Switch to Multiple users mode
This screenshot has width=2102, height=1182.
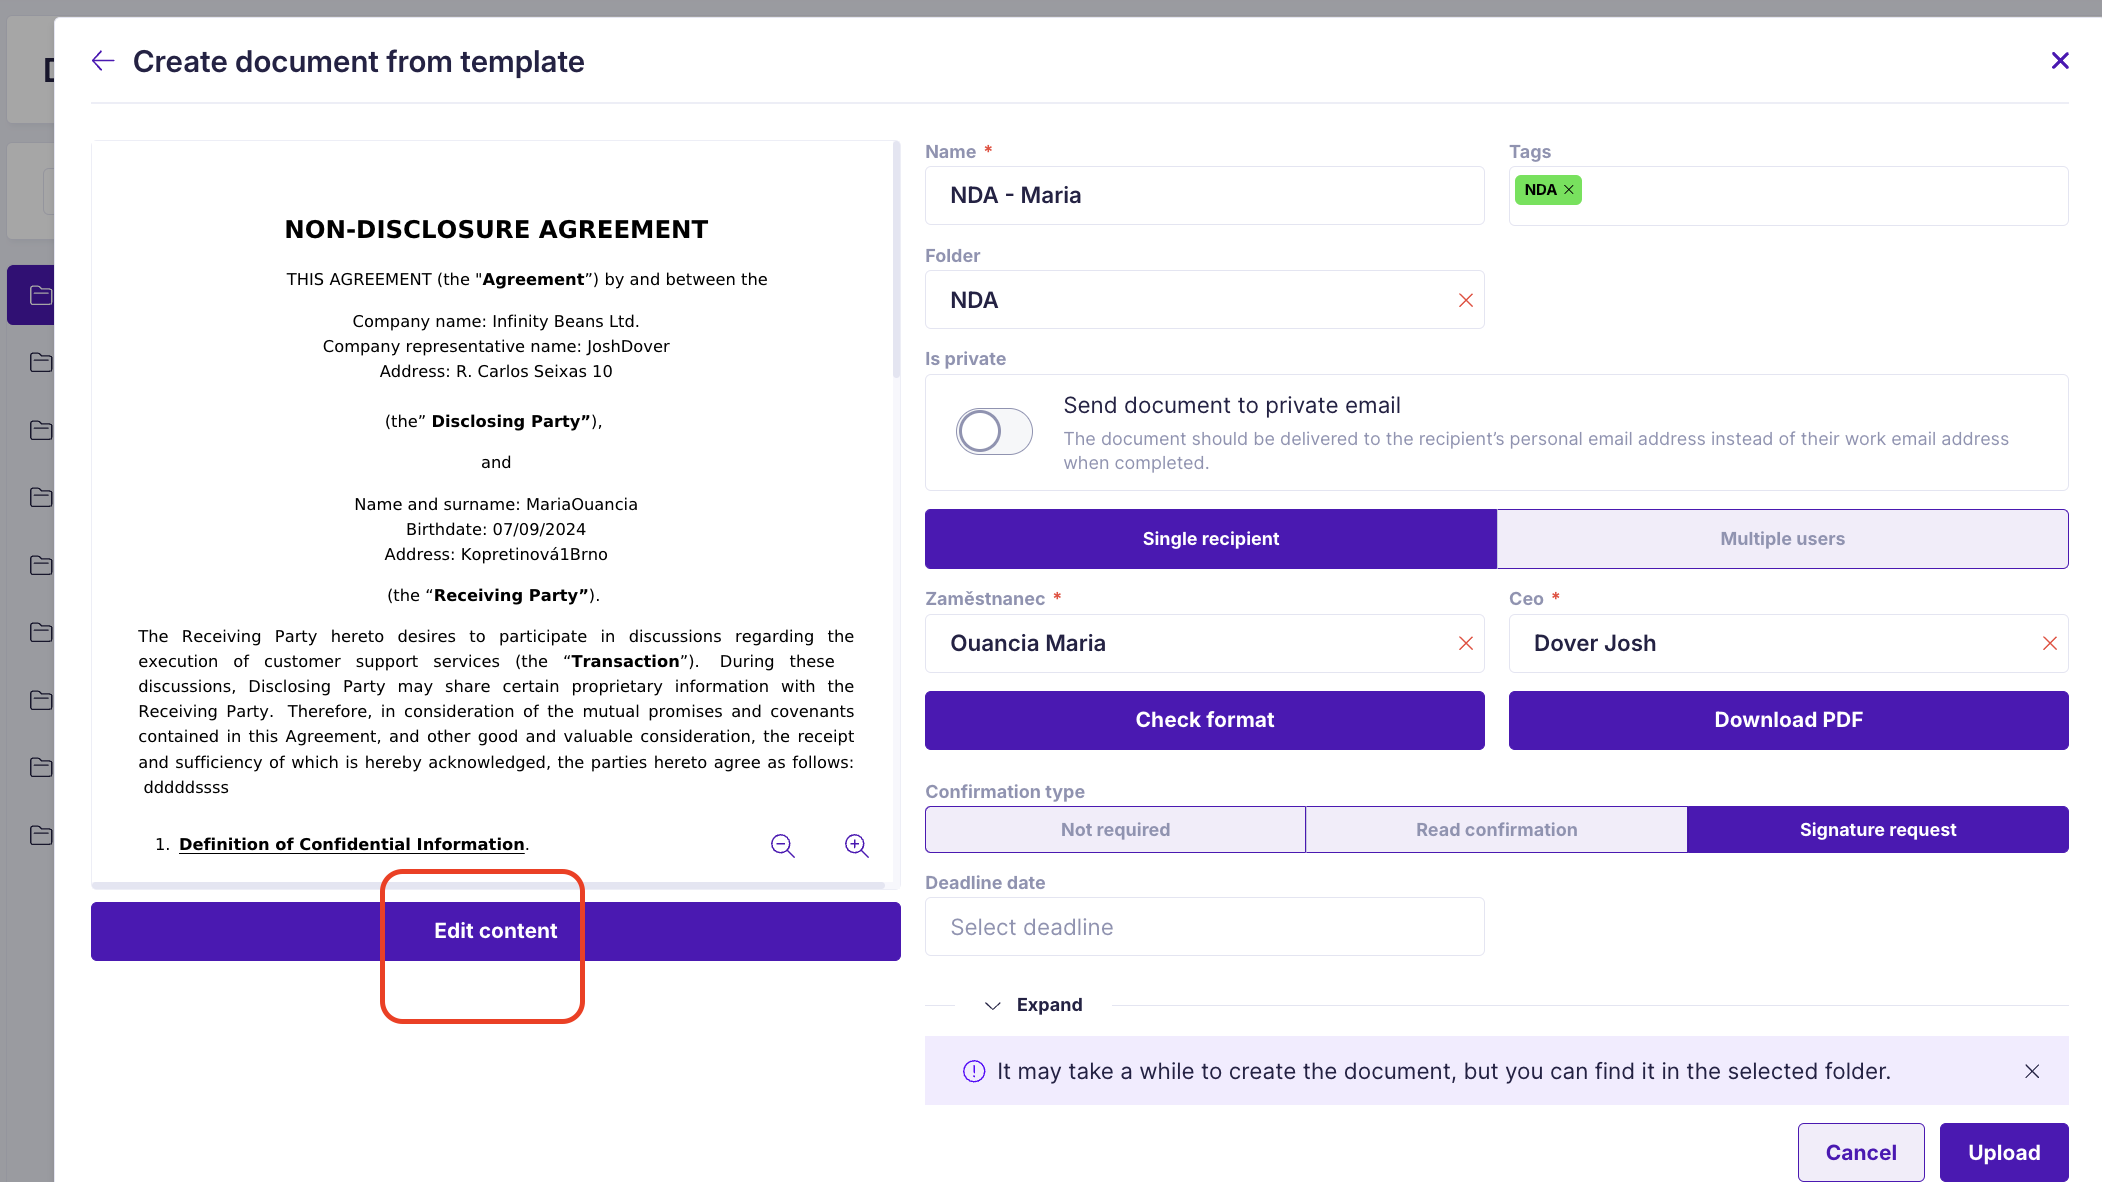(x=1782, y=539)
